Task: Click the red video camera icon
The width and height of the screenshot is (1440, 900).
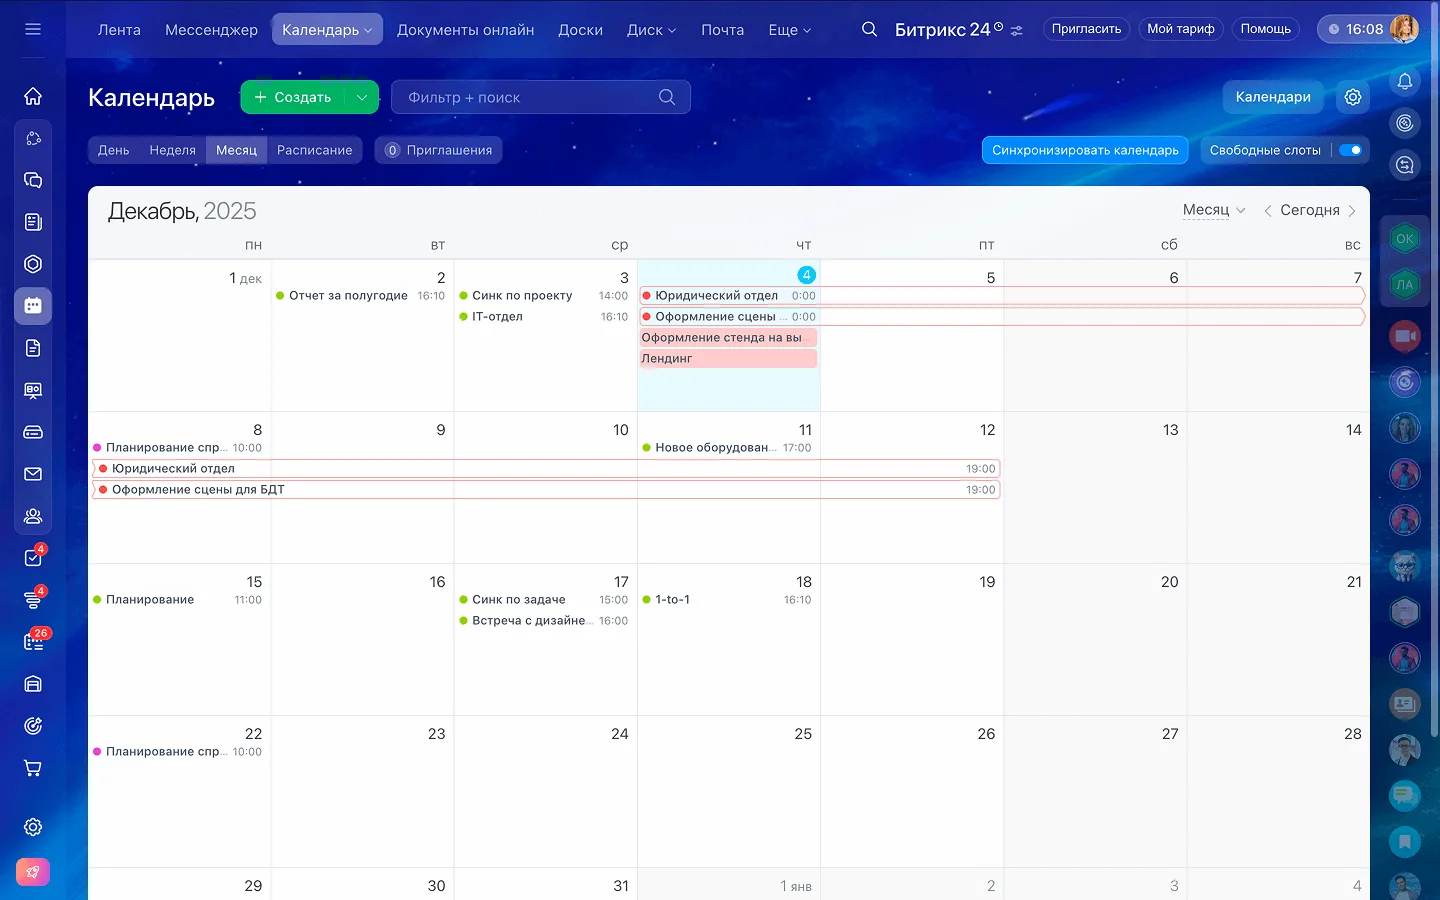Action: click(1405, 336)
